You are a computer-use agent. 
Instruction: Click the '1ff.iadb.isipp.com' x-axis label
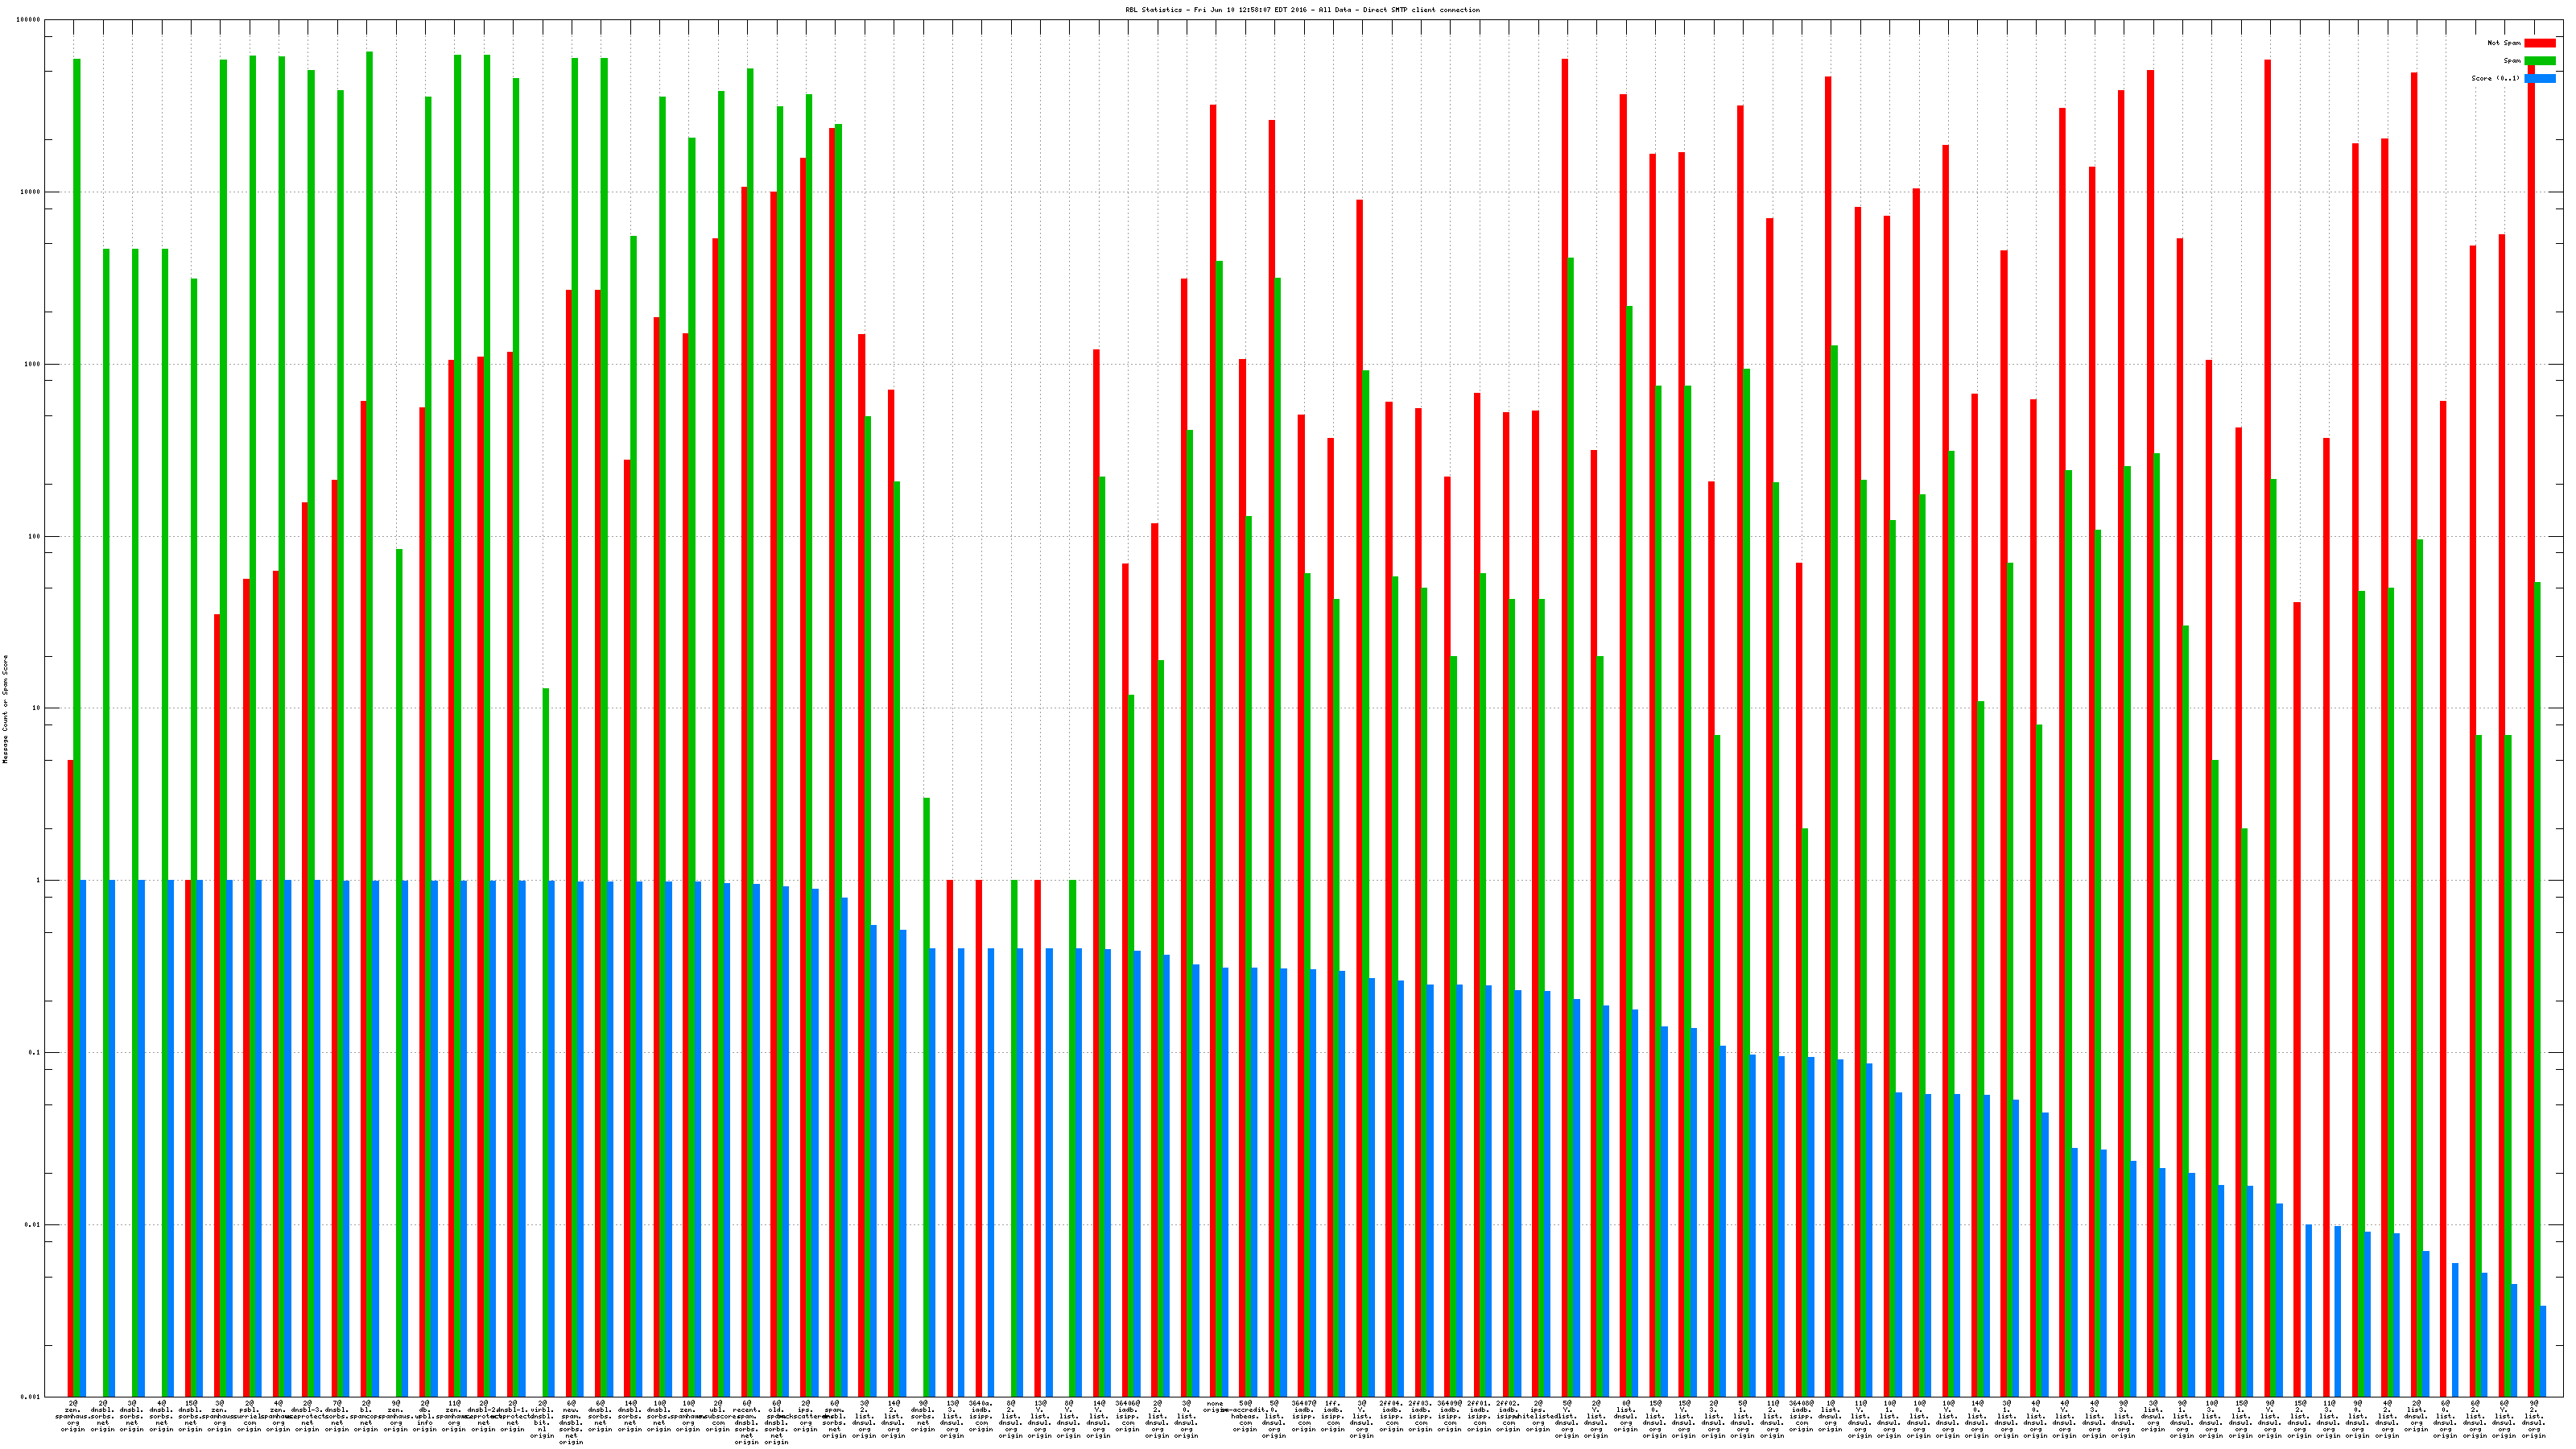pos(1333,1416)
